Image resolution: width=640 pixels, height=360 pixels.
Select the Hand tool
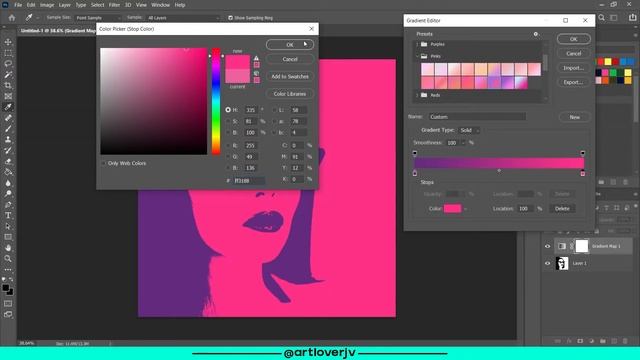[8, 248]
